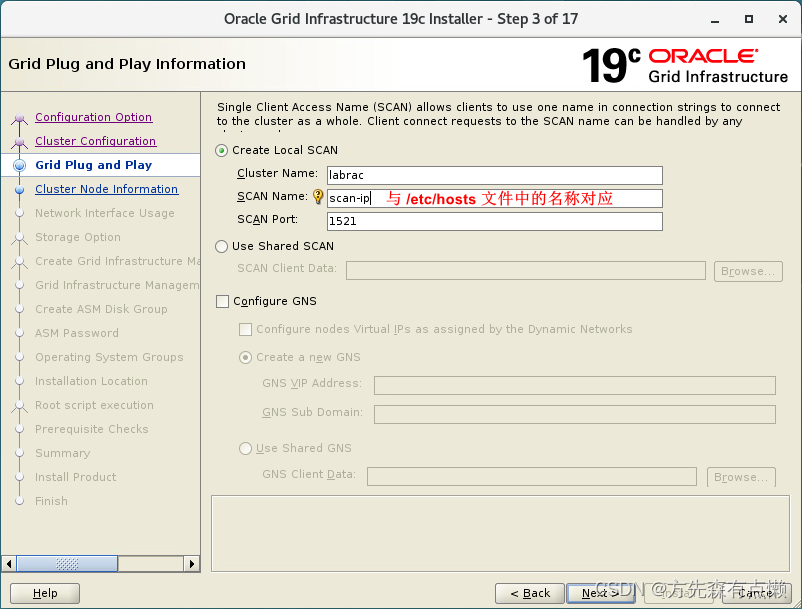Open Cluster Node Information step
The width and height of the screenshot is (802, 609).
tap(106, 189)
